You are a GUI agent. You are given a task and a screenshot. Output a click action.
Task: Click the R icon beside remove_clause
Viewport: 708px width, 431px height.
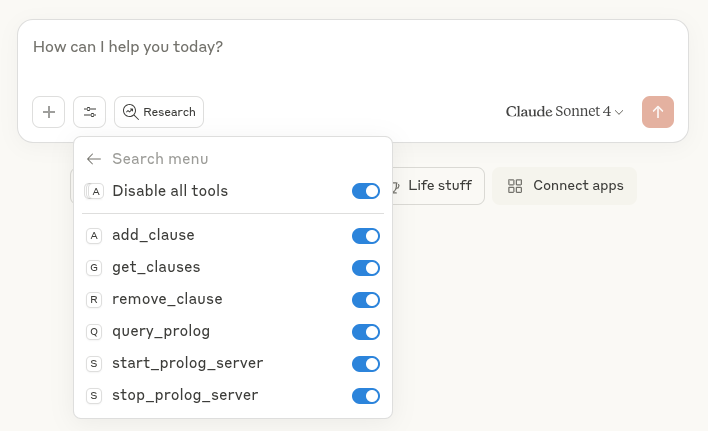click(x=94, y=300)
